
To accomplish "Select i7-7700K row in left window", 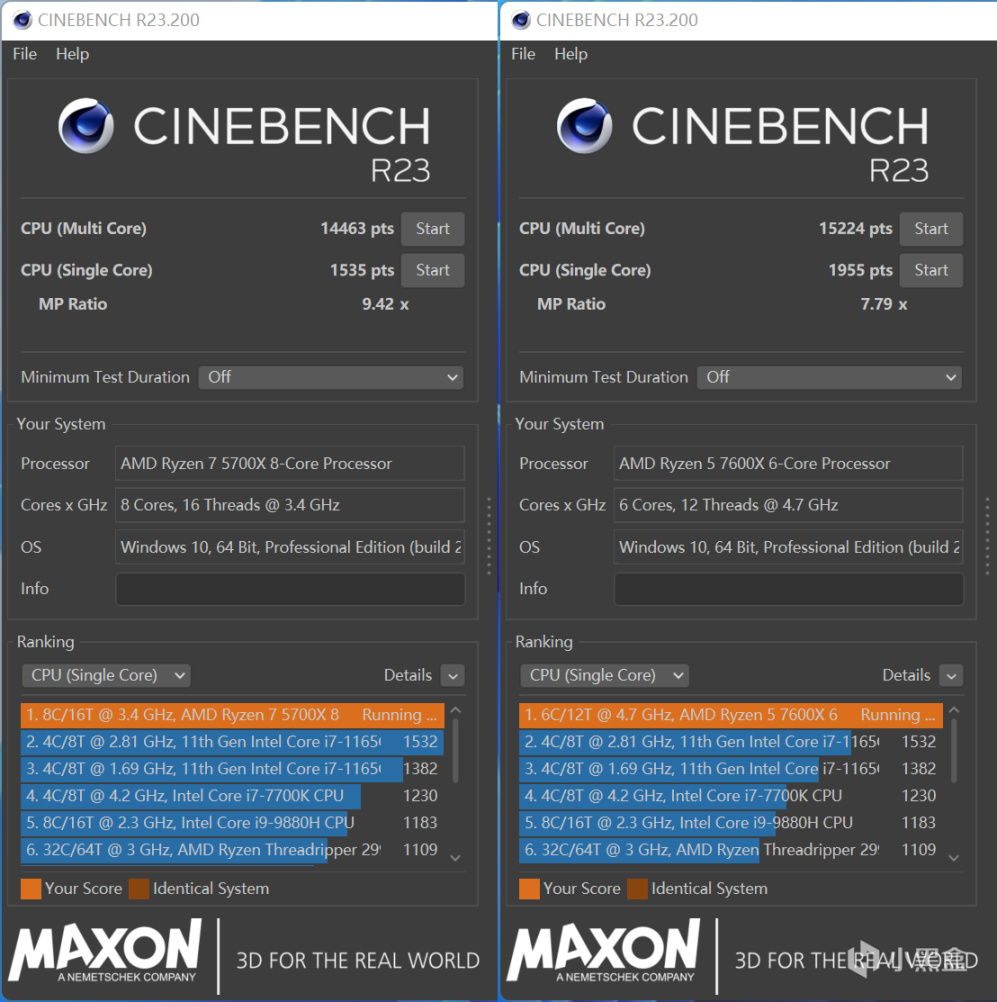I will [233, 796].
